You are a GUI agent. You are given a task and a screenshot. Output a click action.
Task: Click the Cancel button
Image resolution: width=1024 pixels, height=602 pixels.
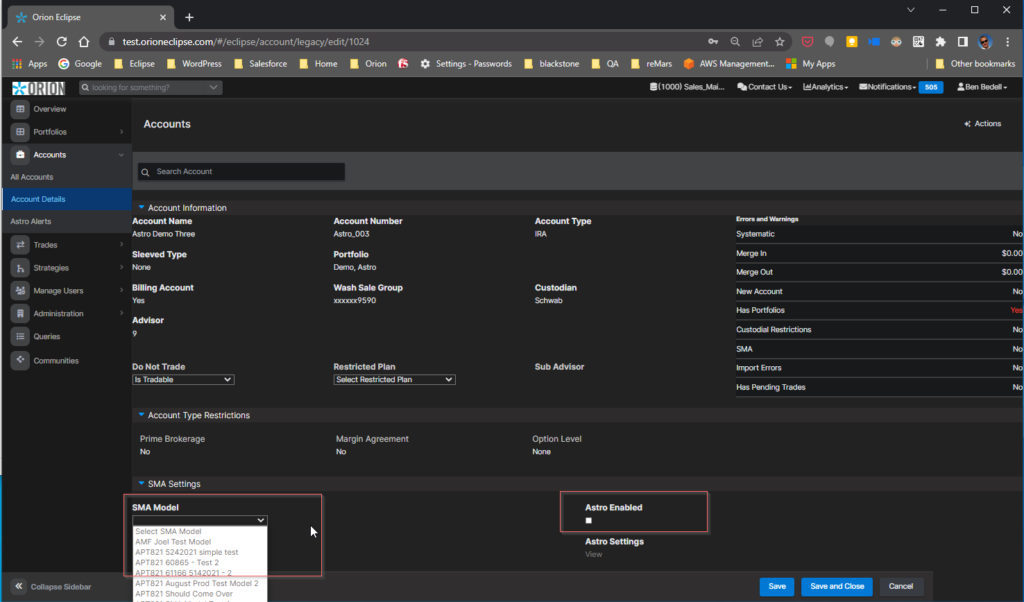point(901,586)
